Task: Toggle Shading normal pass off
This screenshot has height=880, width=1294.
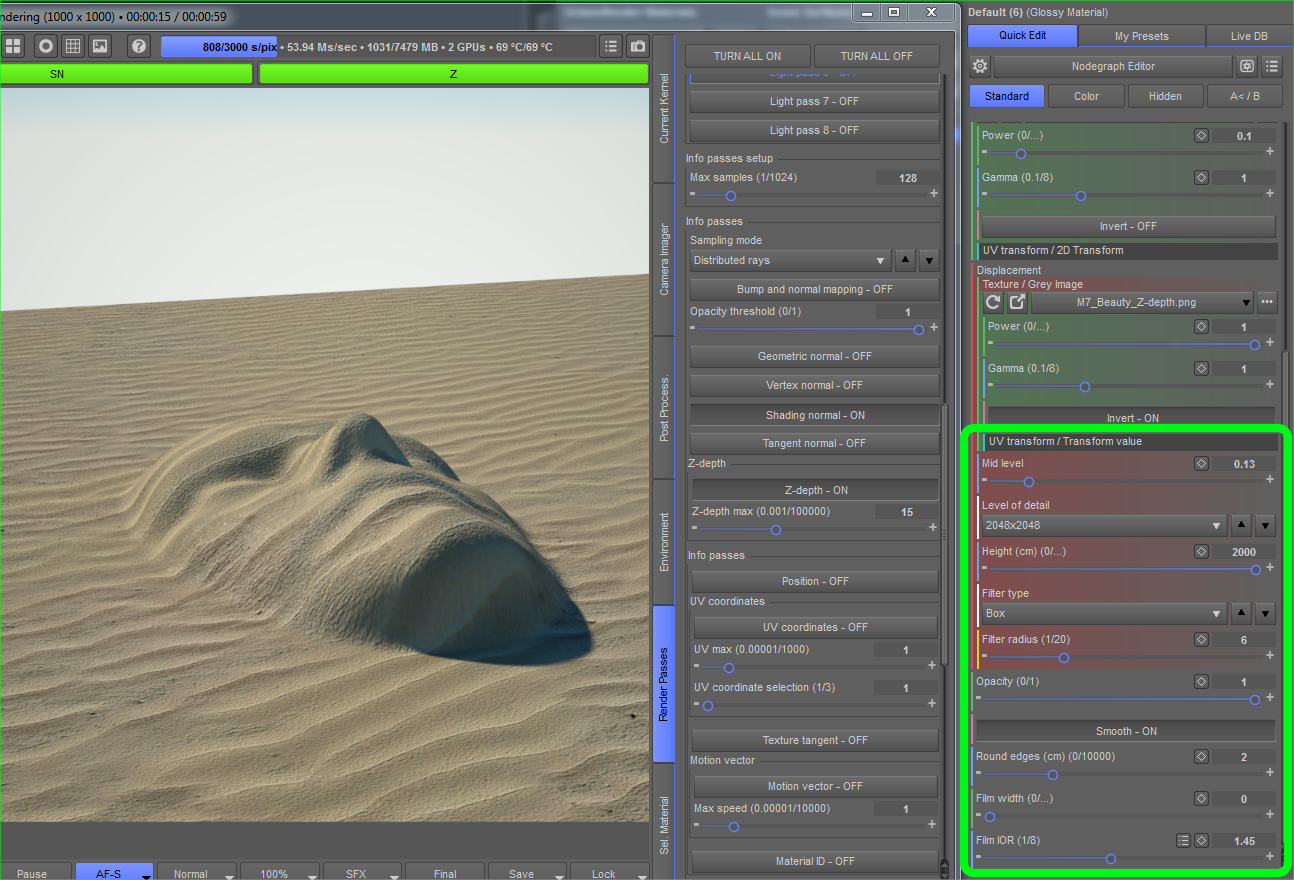Action: coord(814,415)
